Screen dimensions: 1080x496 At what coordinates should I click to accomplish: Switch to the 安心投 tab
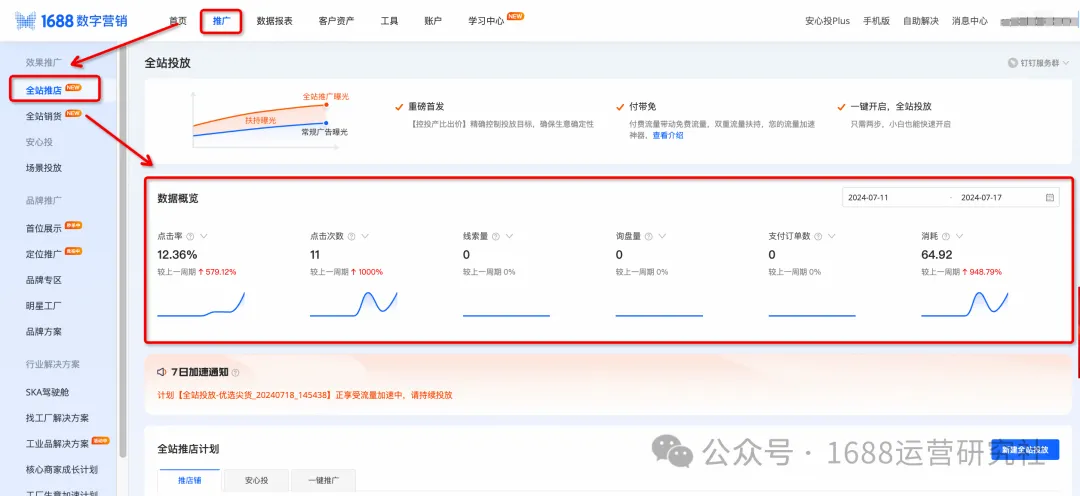click(256, 480)
